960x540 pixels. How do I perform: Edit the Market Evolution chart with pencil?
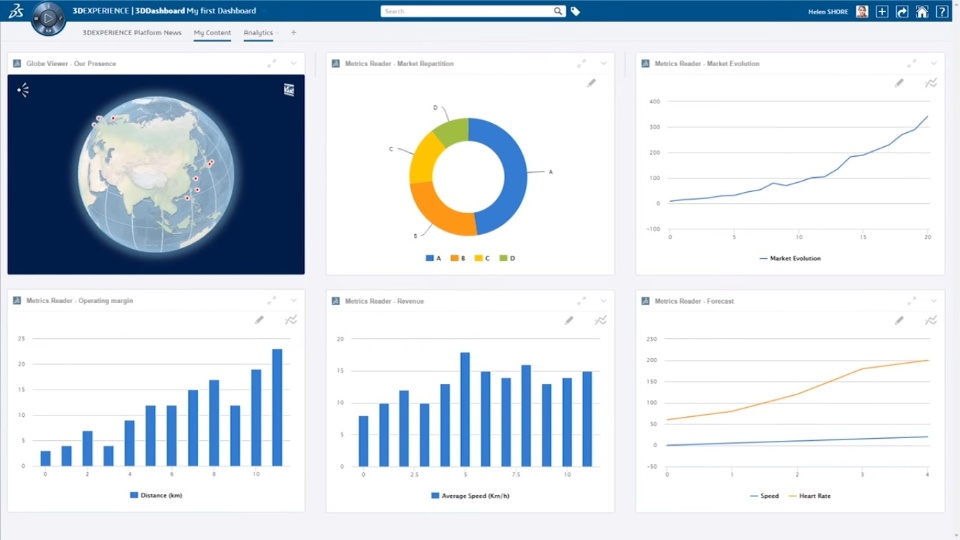coord(899,83)
